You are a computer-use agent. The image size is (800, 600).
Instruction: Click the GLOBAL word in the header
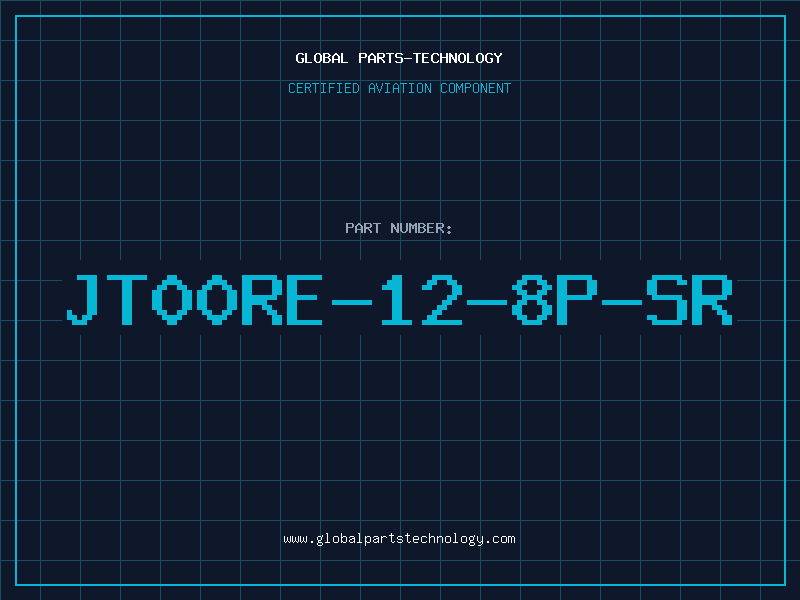pos(321,58)
